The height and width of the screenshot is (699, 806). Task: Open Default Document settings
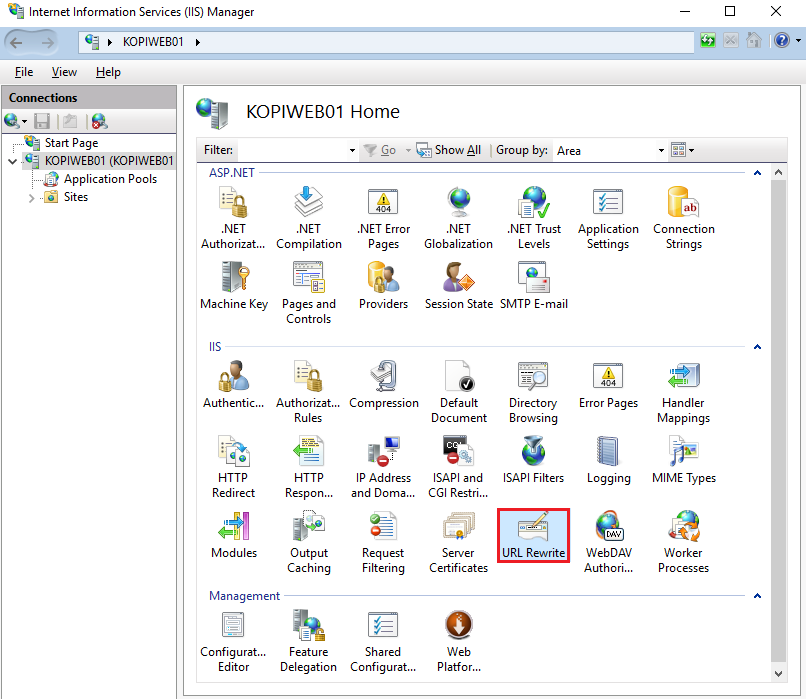pos(459,392)
